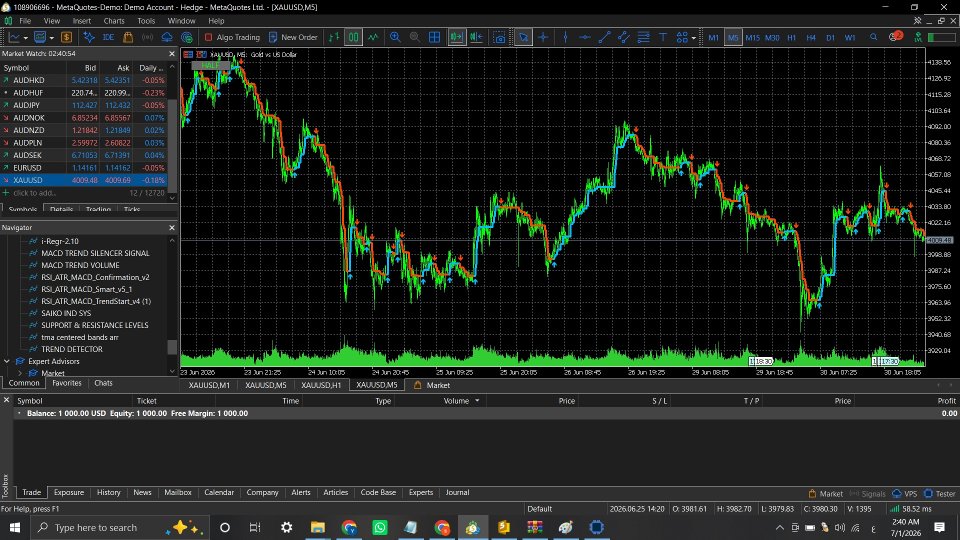Open the dollar-sign Market Watch icon
Viewport: 960px width, 540px height.
66,37
